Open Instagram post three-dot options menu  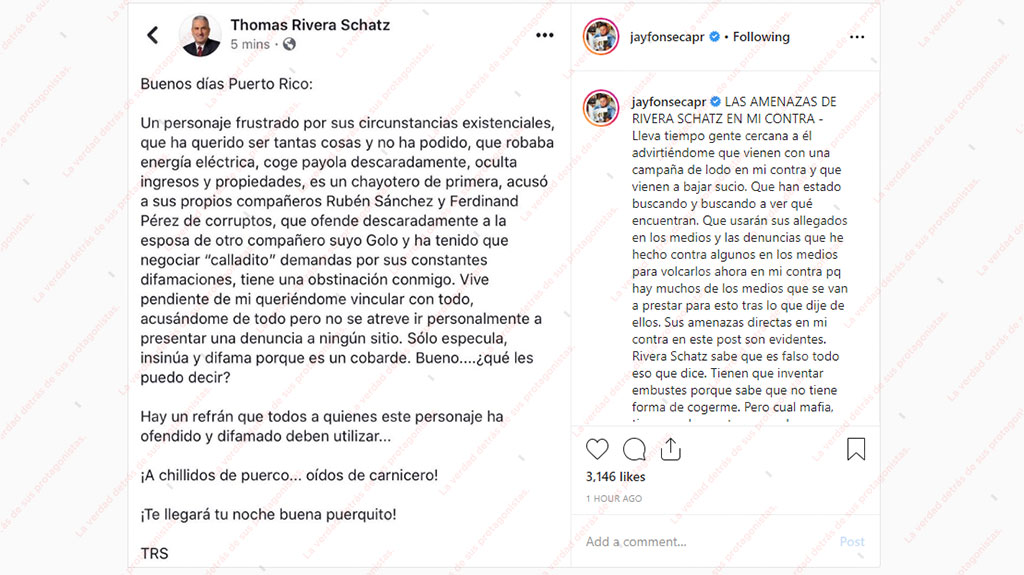[x=857, y=37]
